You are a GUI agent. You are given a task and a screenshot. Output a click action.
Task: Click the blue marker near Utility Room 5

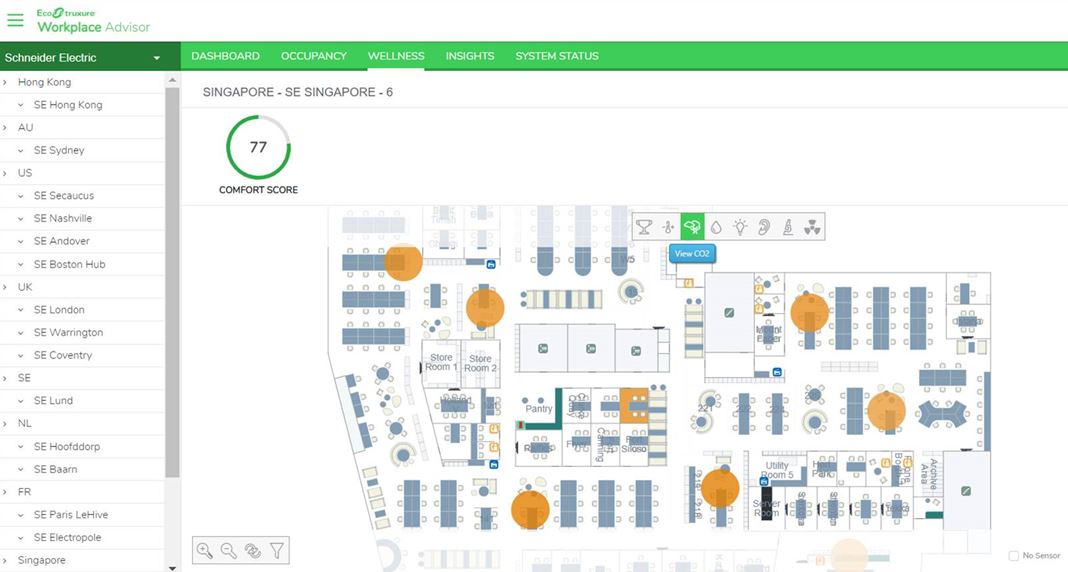pos(764,481)
